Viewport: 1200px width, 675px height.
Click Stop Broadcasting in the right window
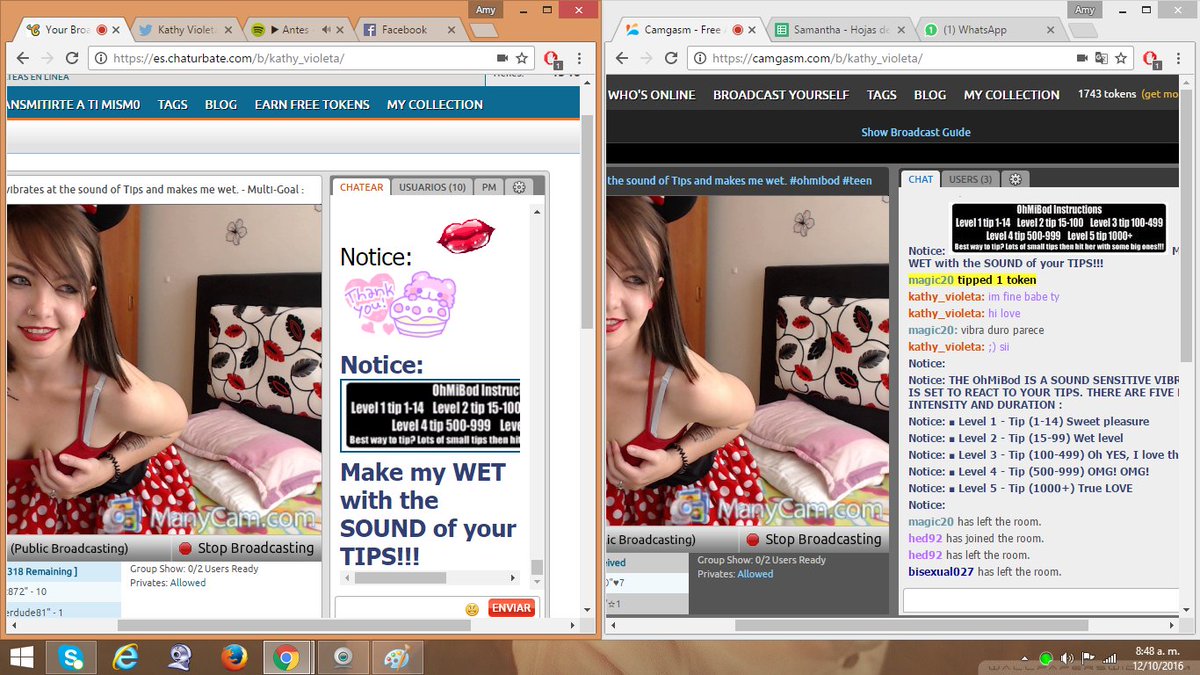coord(814,539)
